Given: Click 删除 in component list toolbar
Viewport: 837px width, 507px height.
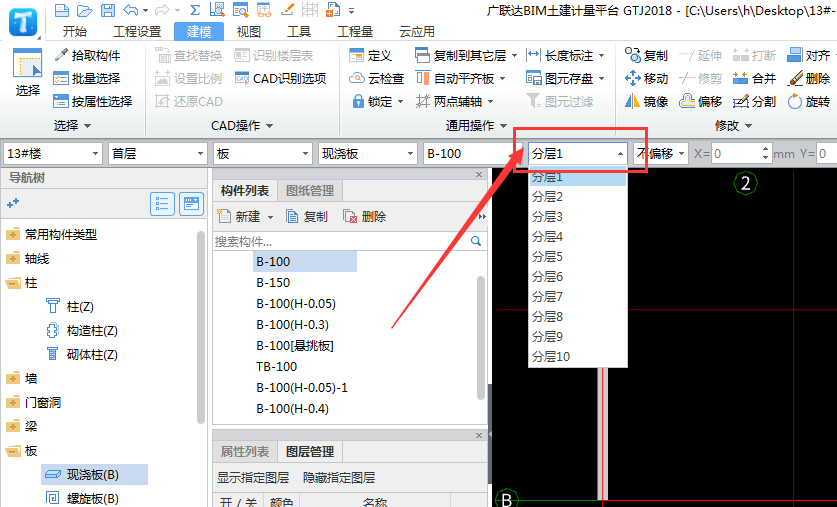Looking at the screenshot, I should pyautogui.click(x=365, y=216).
